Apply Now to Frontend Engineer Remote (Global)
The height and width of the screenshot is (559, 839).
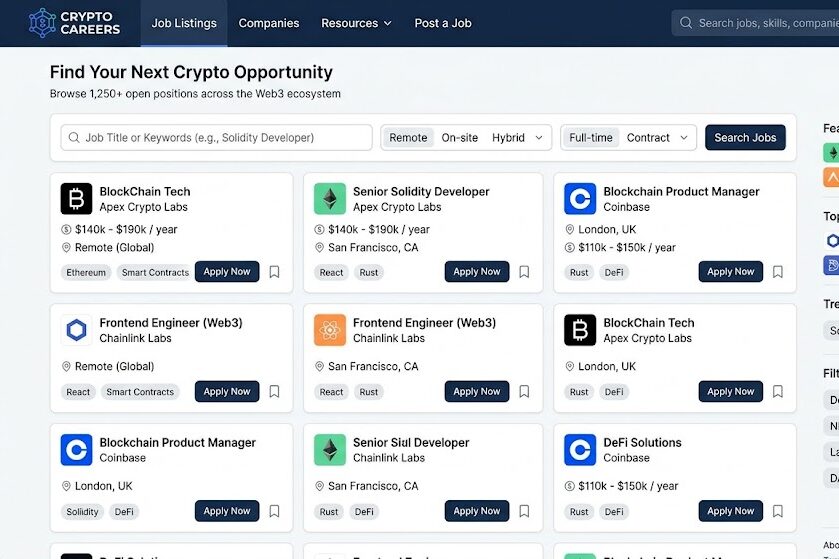point(227,392)
